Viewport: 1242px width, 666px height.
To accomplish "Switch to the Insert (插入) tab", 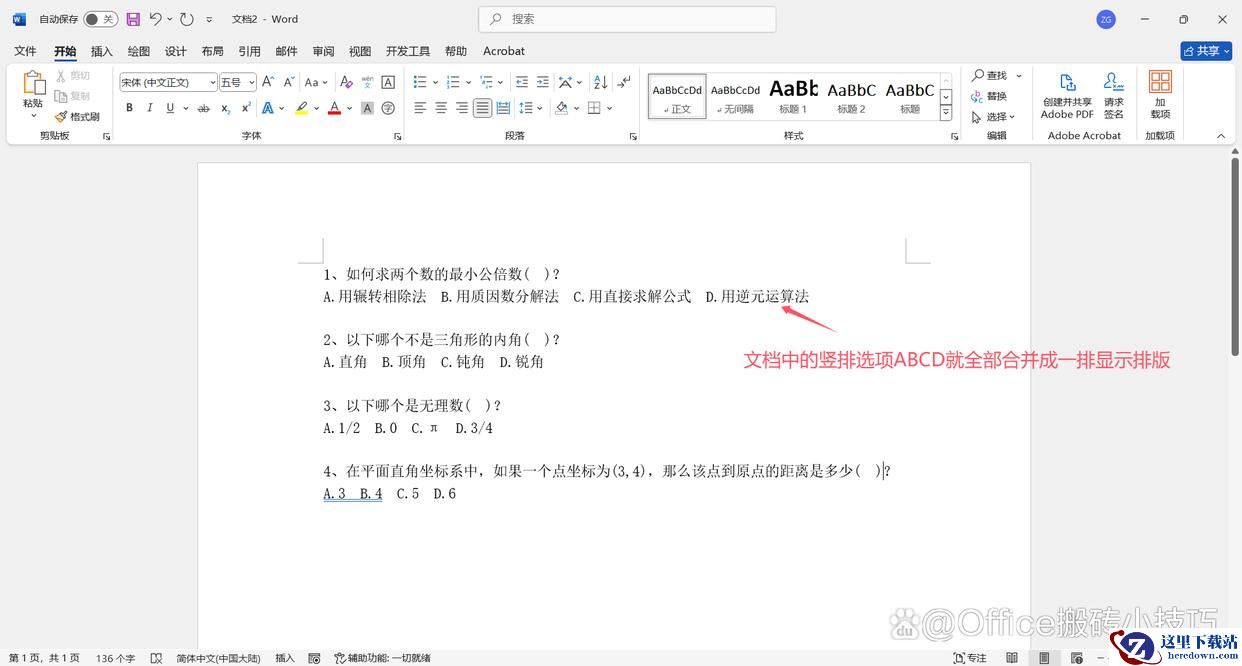I will pyautogui.click(x=102, y=51).
